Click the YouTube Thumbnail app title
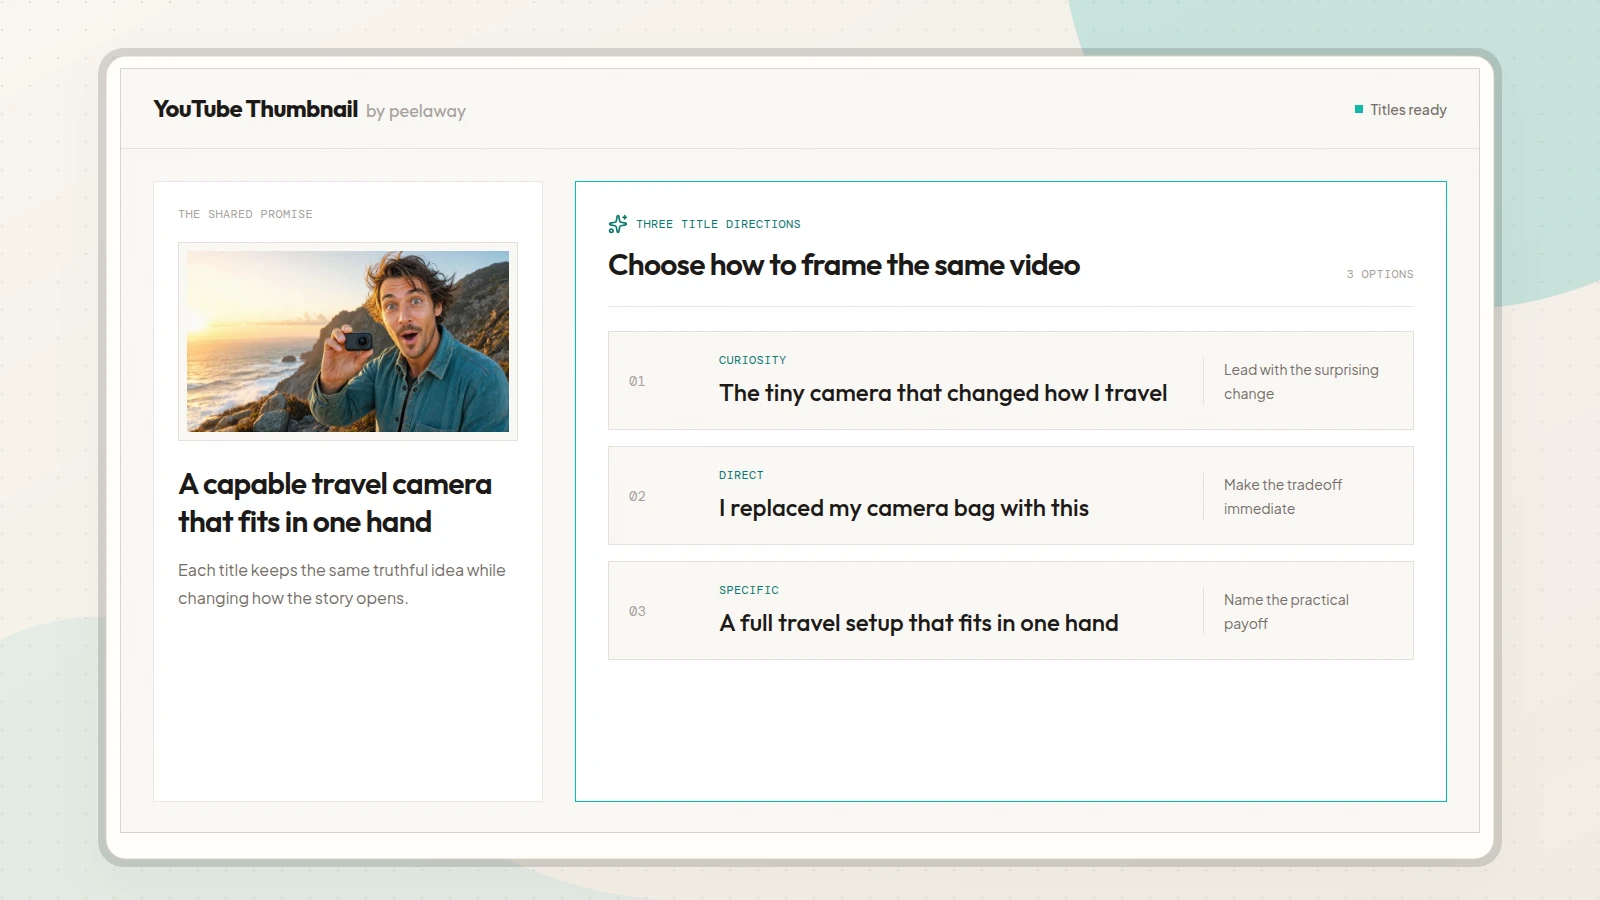Image resolution: width=1600 pixels, height=900 pixels. pyautogui.click(x=256, y=109)
